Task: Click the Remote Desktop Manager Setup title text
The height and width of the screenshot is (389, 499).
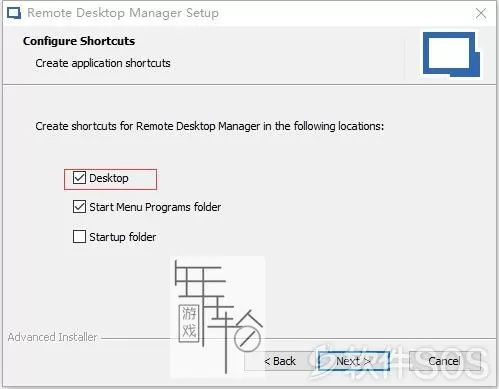Action: coord(123,13)
